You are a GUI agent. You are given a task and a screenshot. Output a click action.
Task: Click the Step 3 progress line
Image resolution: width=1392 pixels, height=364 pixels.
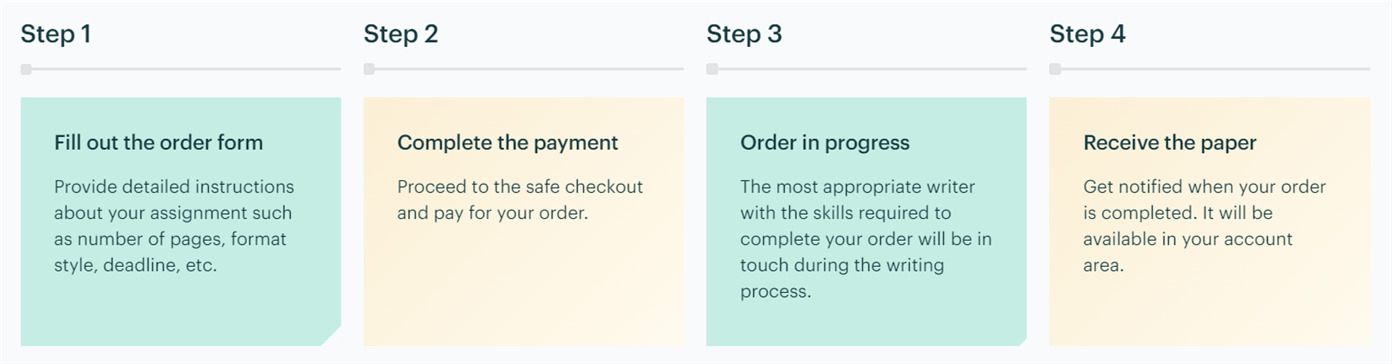click(867, 69)
